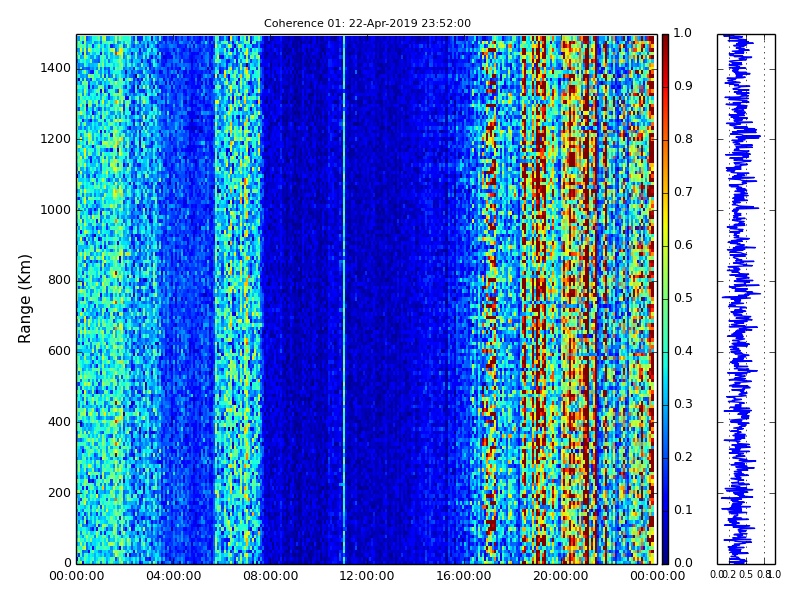
Task: Click the colorbar label 0.1
Action: pyautogui.click(x=683, y=510)
